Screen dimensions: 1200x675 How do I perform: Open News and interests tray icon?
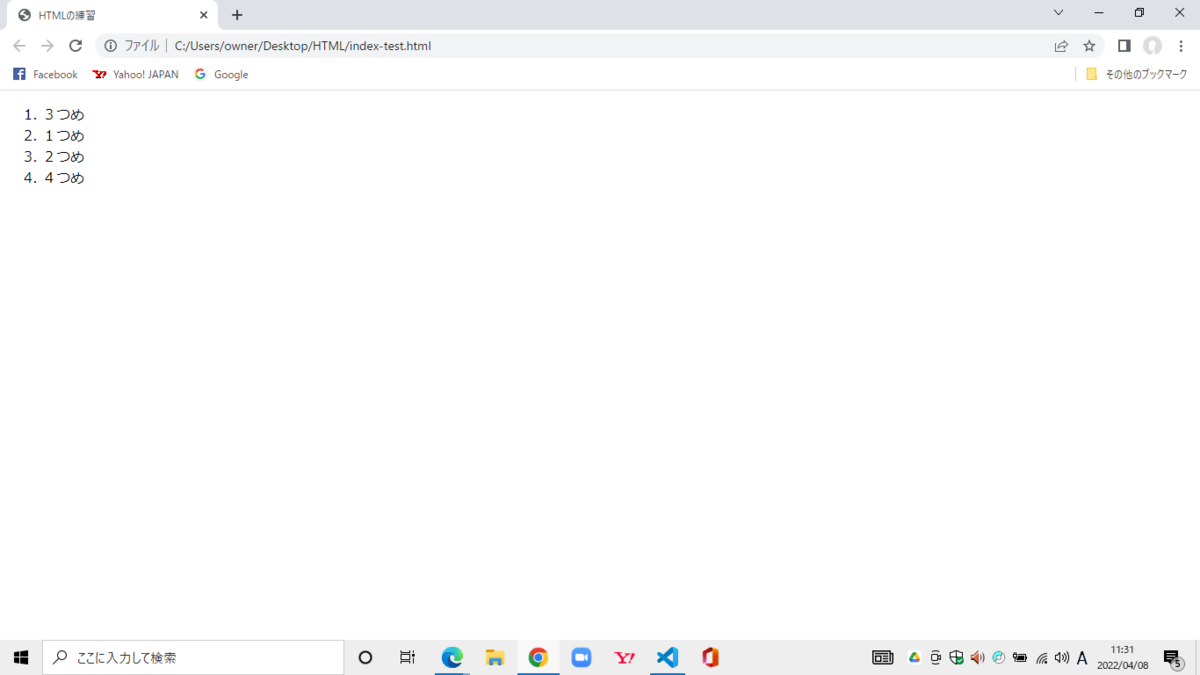tap(883, 657)
